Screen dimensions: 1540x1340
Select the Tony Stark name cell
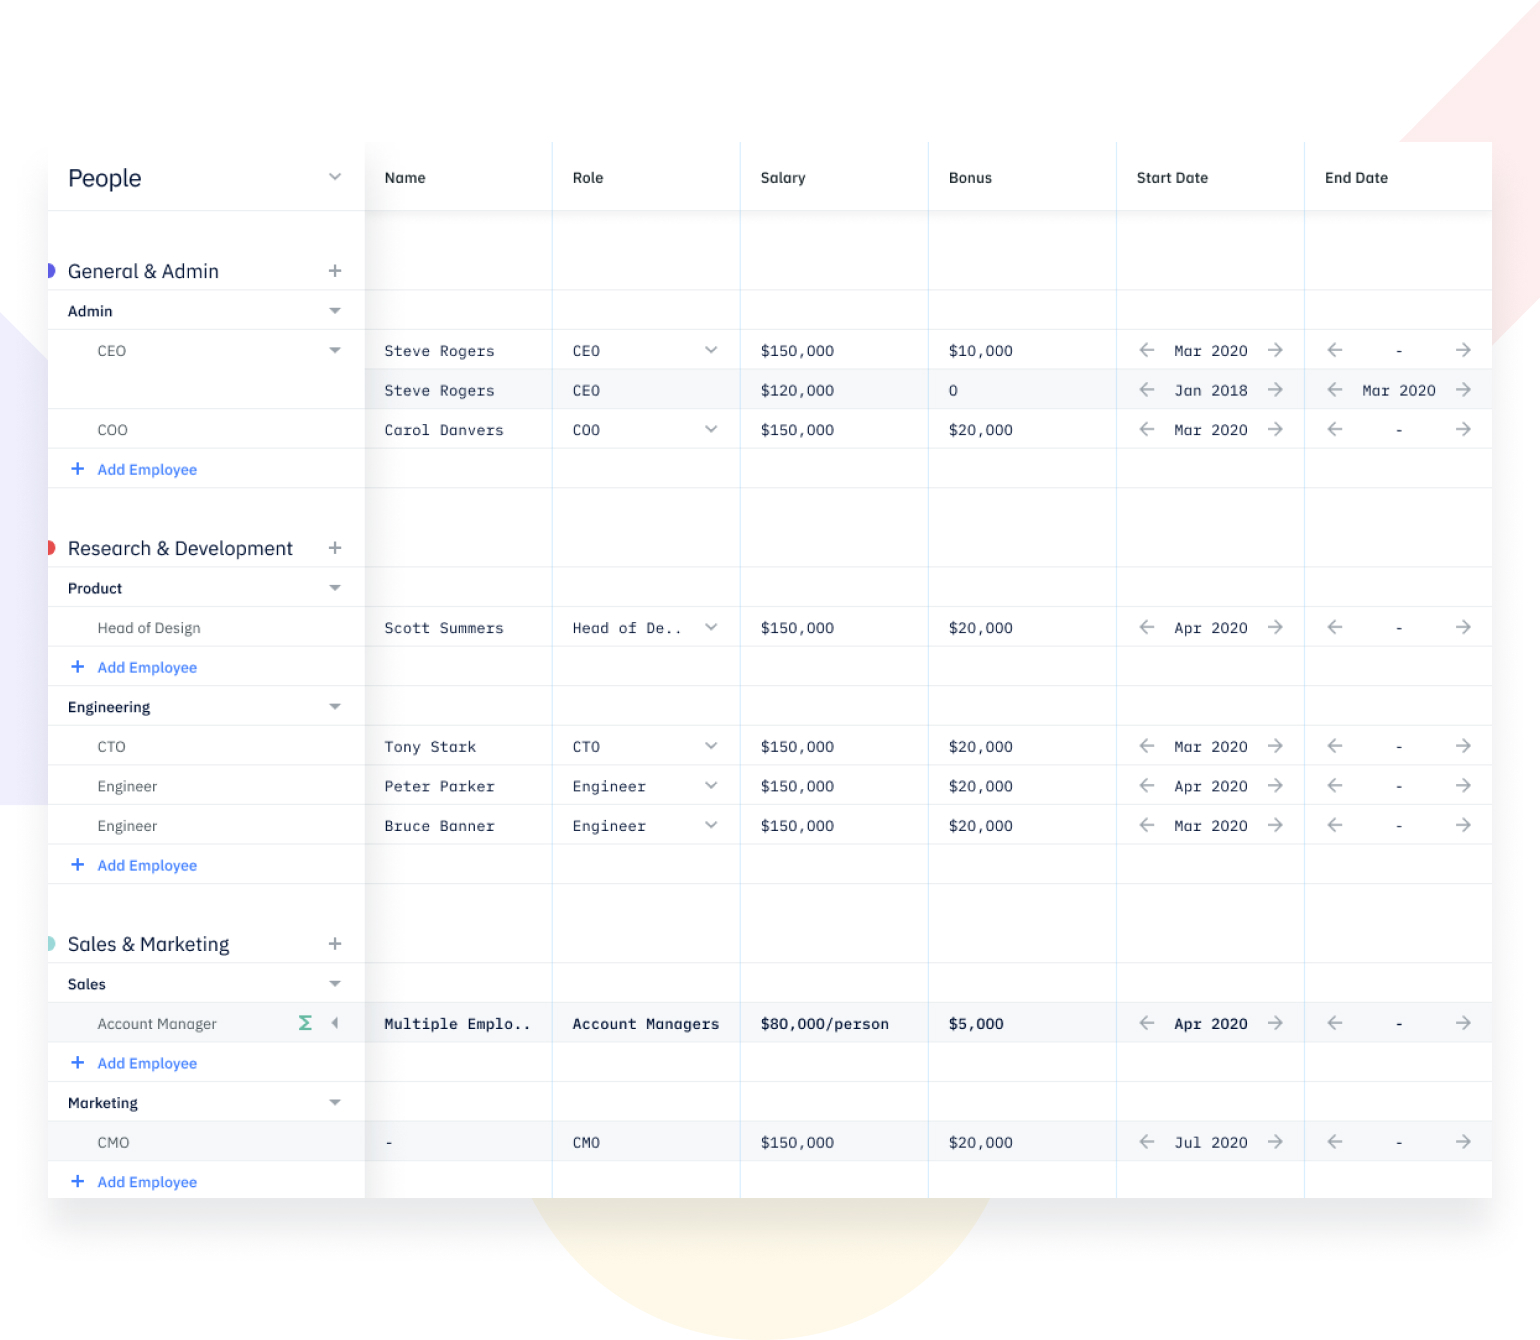pos(458,747)
